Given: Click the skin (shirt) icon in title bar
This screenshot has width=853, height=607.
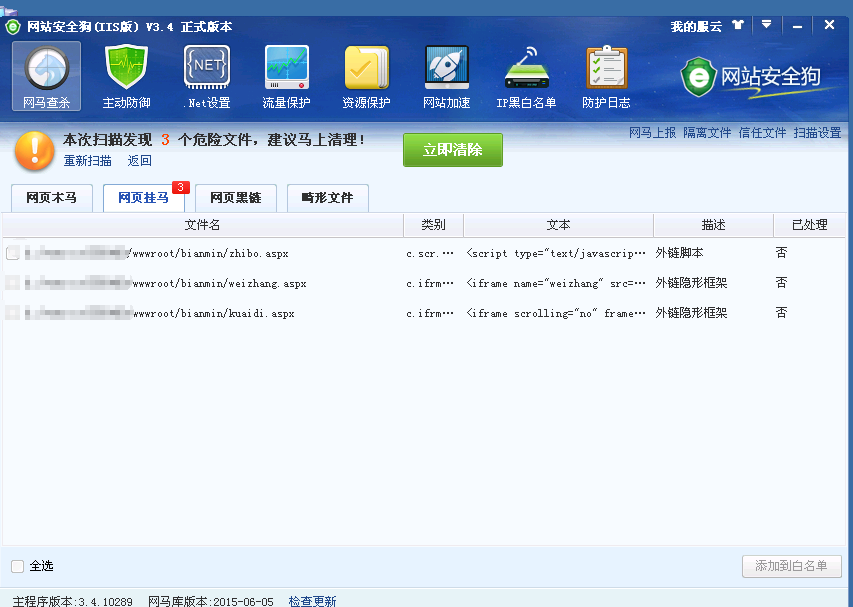Looking at the screenshot, I should 738,25.
